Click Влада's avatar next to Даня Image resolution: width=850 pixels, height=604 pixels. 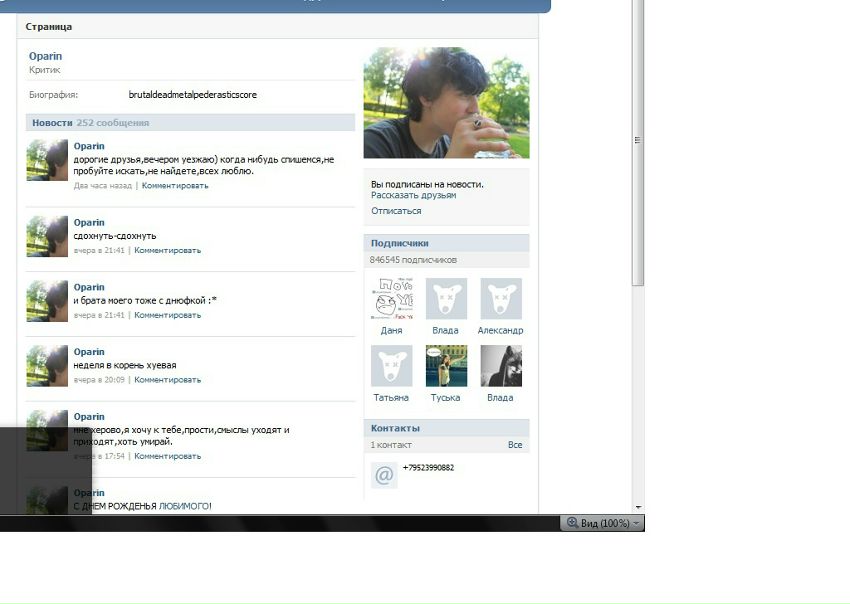click(446, 299)
